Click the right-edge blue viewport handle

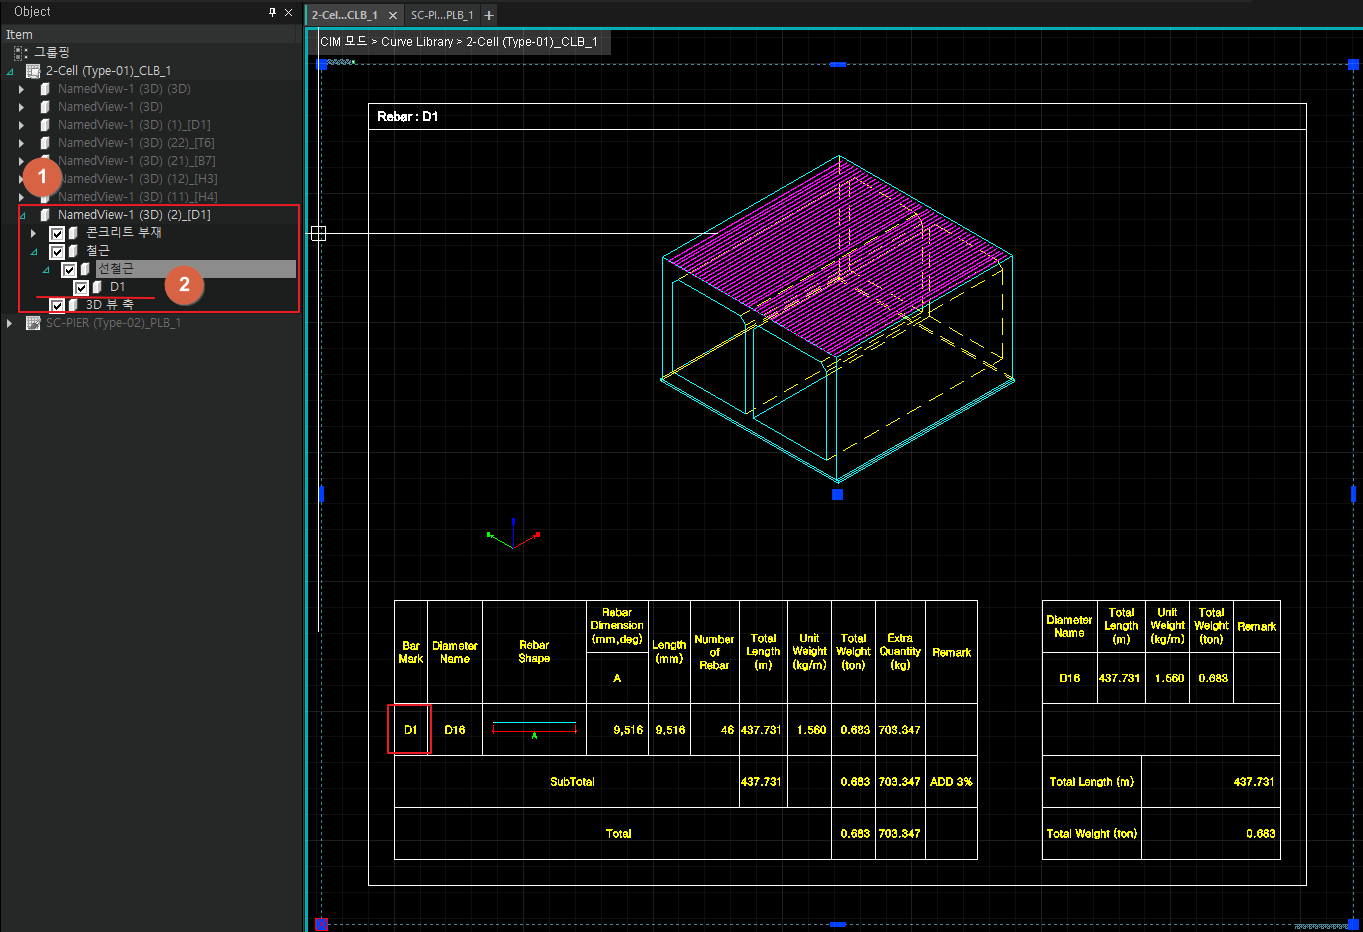pyautogui.click(x=1353, y=494)
